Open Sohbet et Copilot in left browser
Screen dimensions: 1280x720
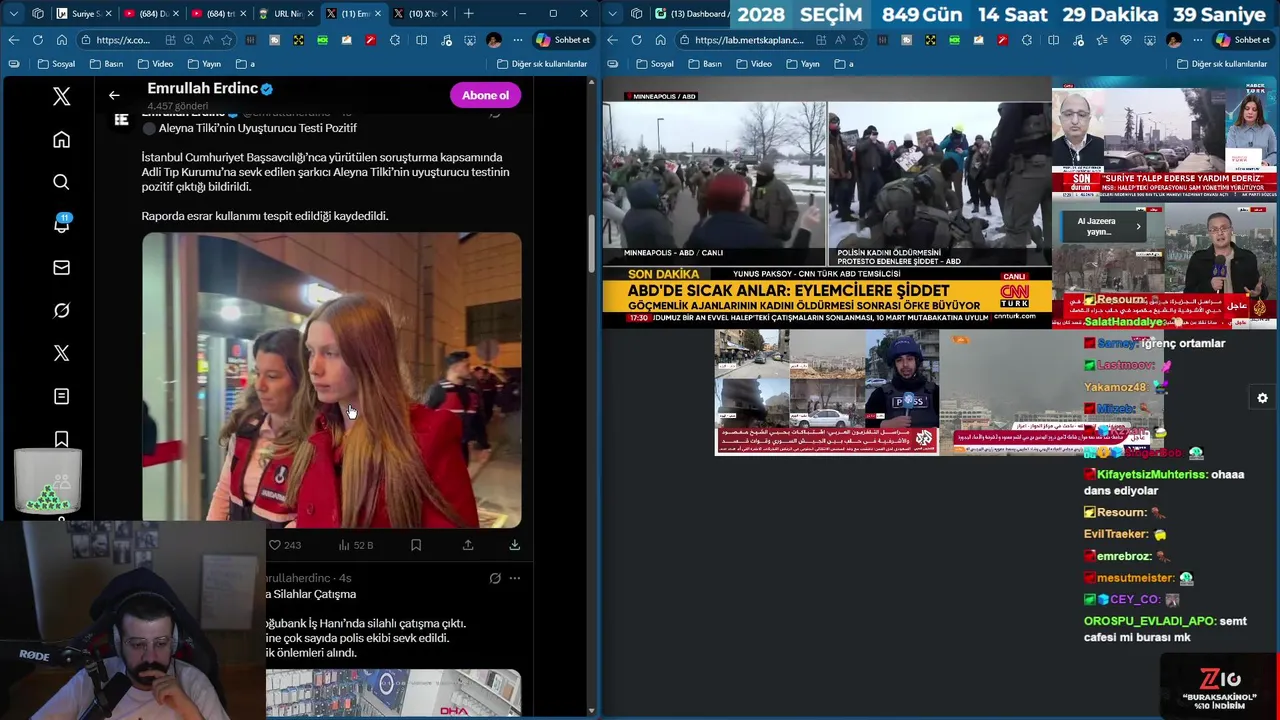[563, 40]
